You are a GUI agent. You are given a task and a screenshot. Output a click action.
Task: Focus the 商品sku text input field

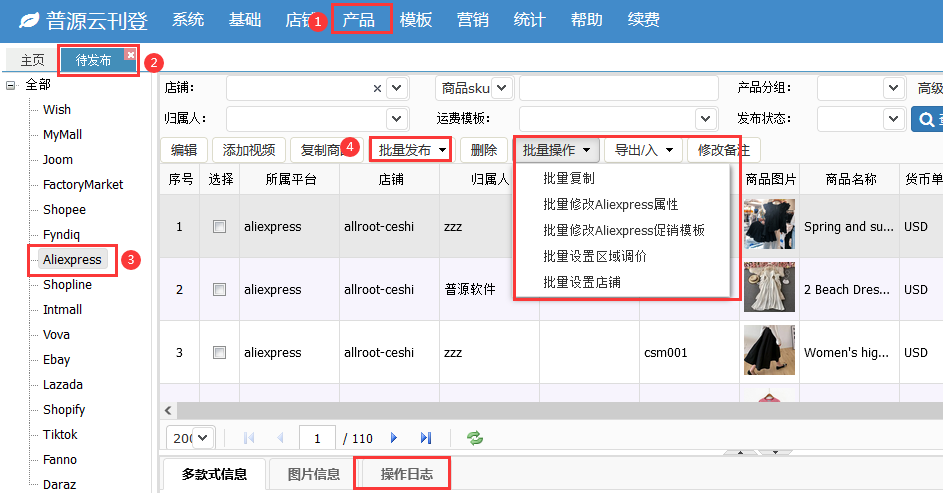tap(619, 88)
